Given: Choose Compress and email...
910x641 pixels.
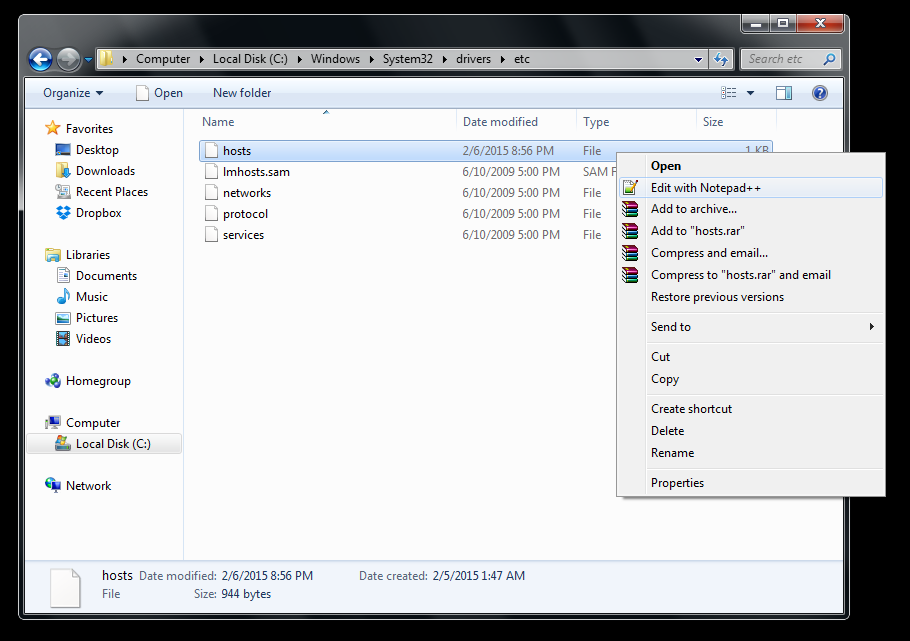Looking at the screenshot, I should (750, 253).
